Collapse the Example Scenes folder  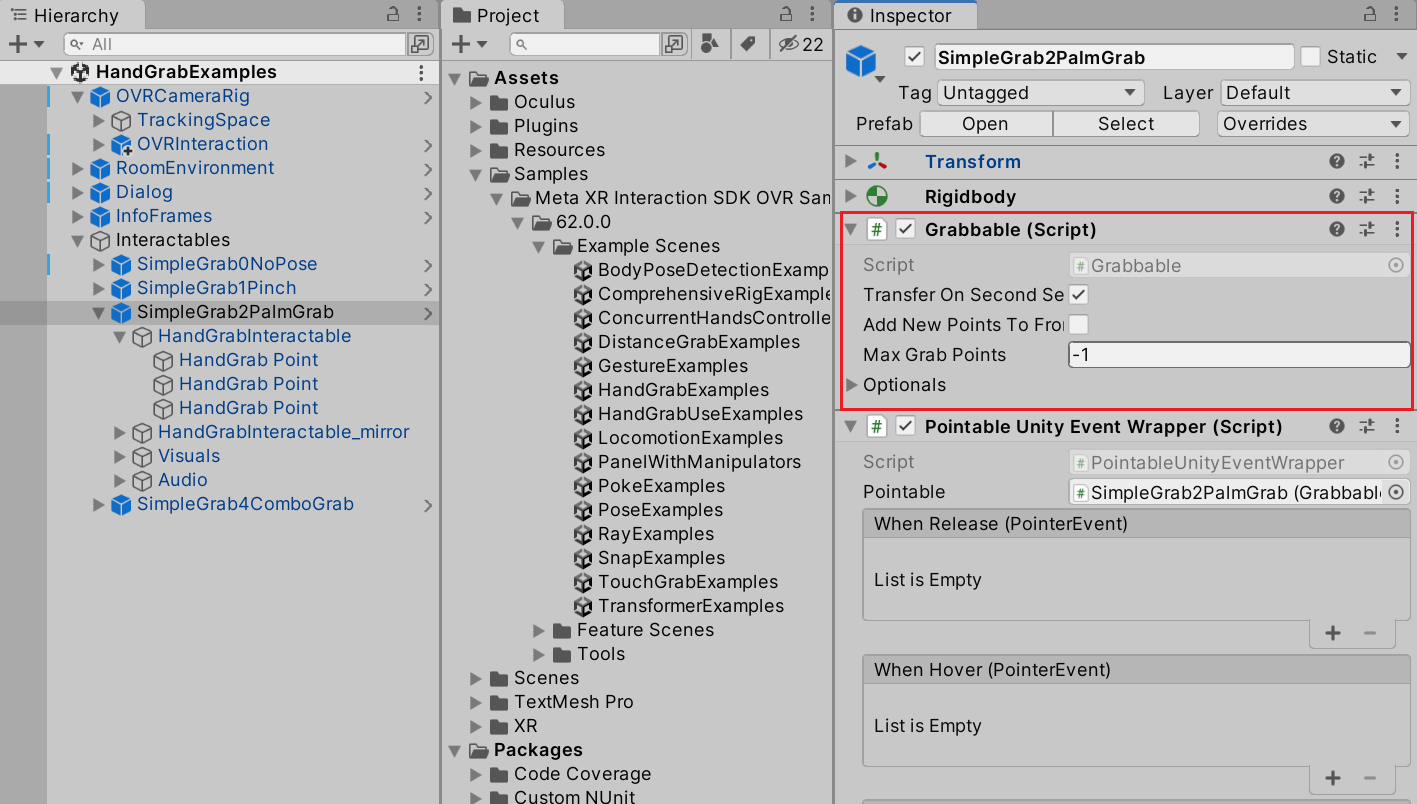point(539,246)
